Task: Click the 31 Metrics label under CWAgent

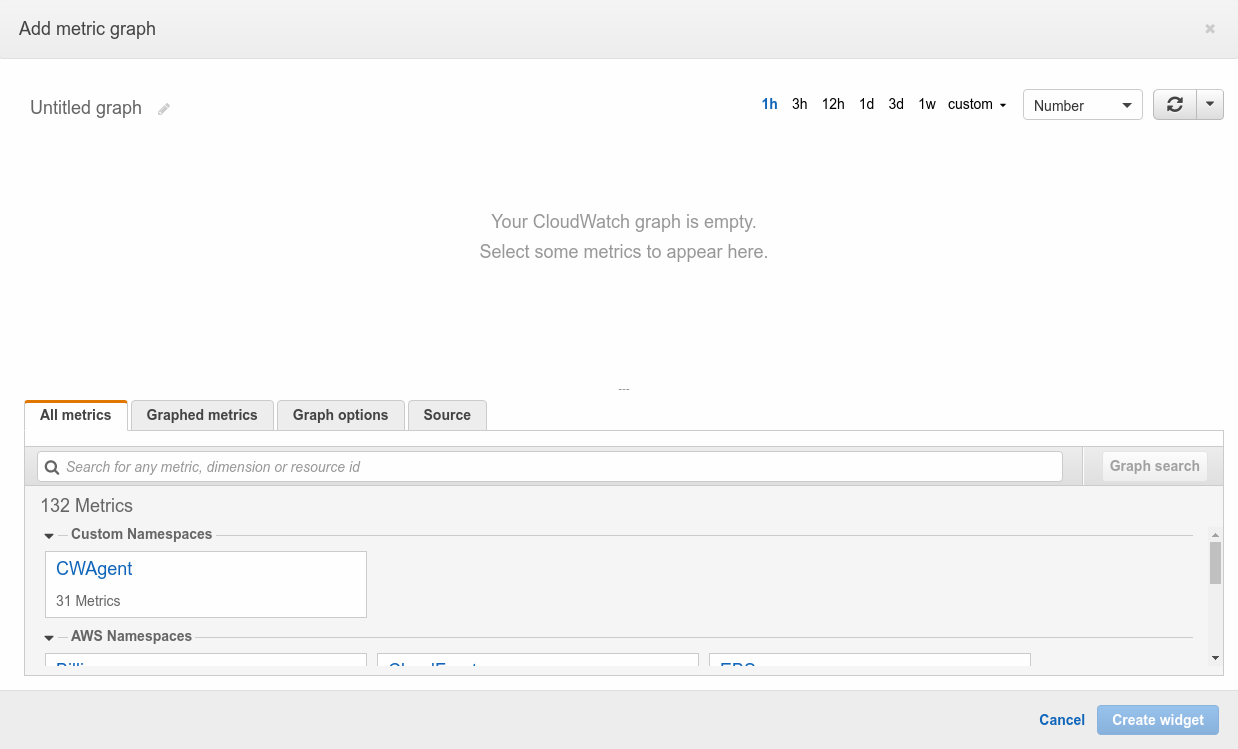Action: click(88, 601)
